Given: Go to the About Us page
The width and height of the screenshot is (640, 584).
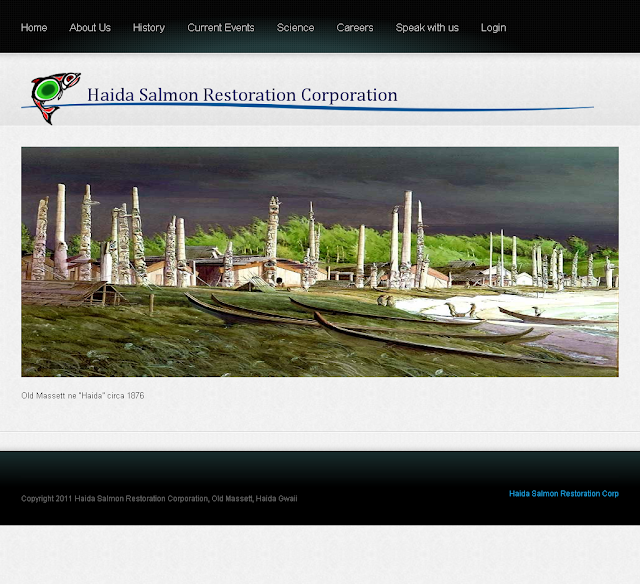Looking at the screenshot, I should (x=90, y=28).
